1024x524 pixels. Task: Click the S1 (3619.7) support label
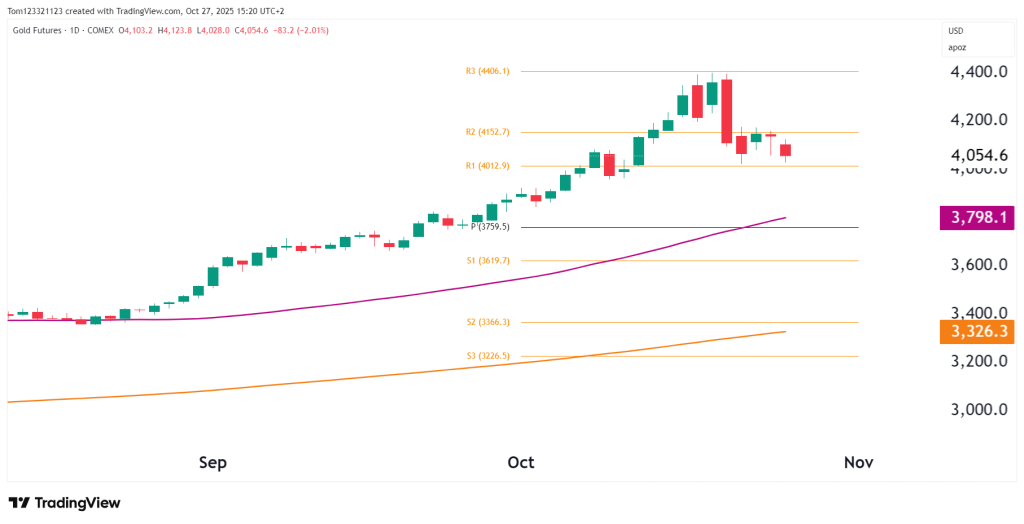click(488, 260)
